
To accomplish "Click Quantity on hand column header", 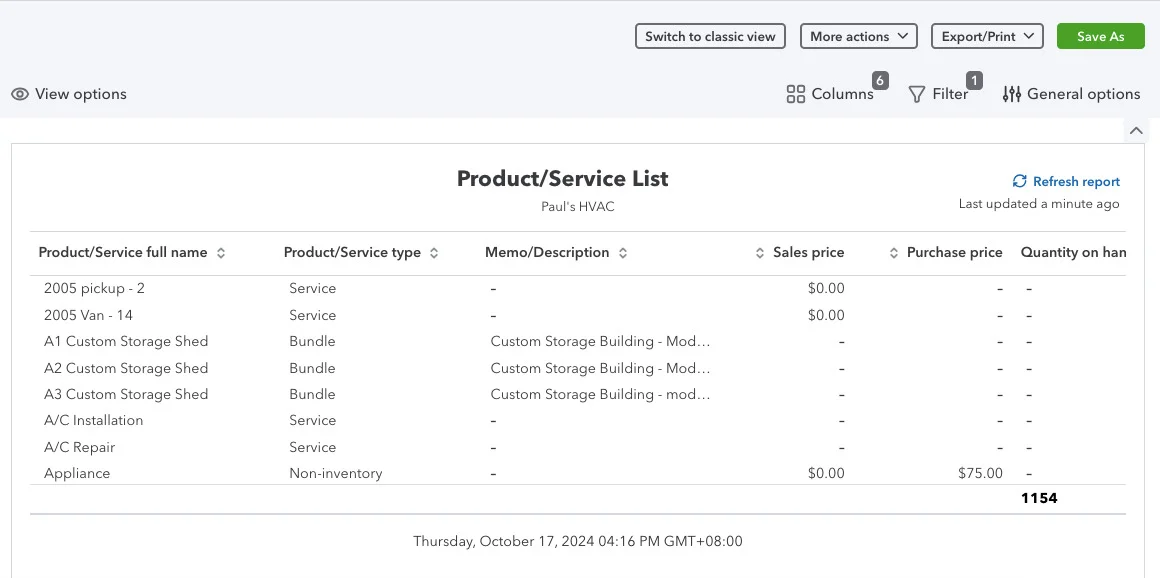I will point(1073,252).
